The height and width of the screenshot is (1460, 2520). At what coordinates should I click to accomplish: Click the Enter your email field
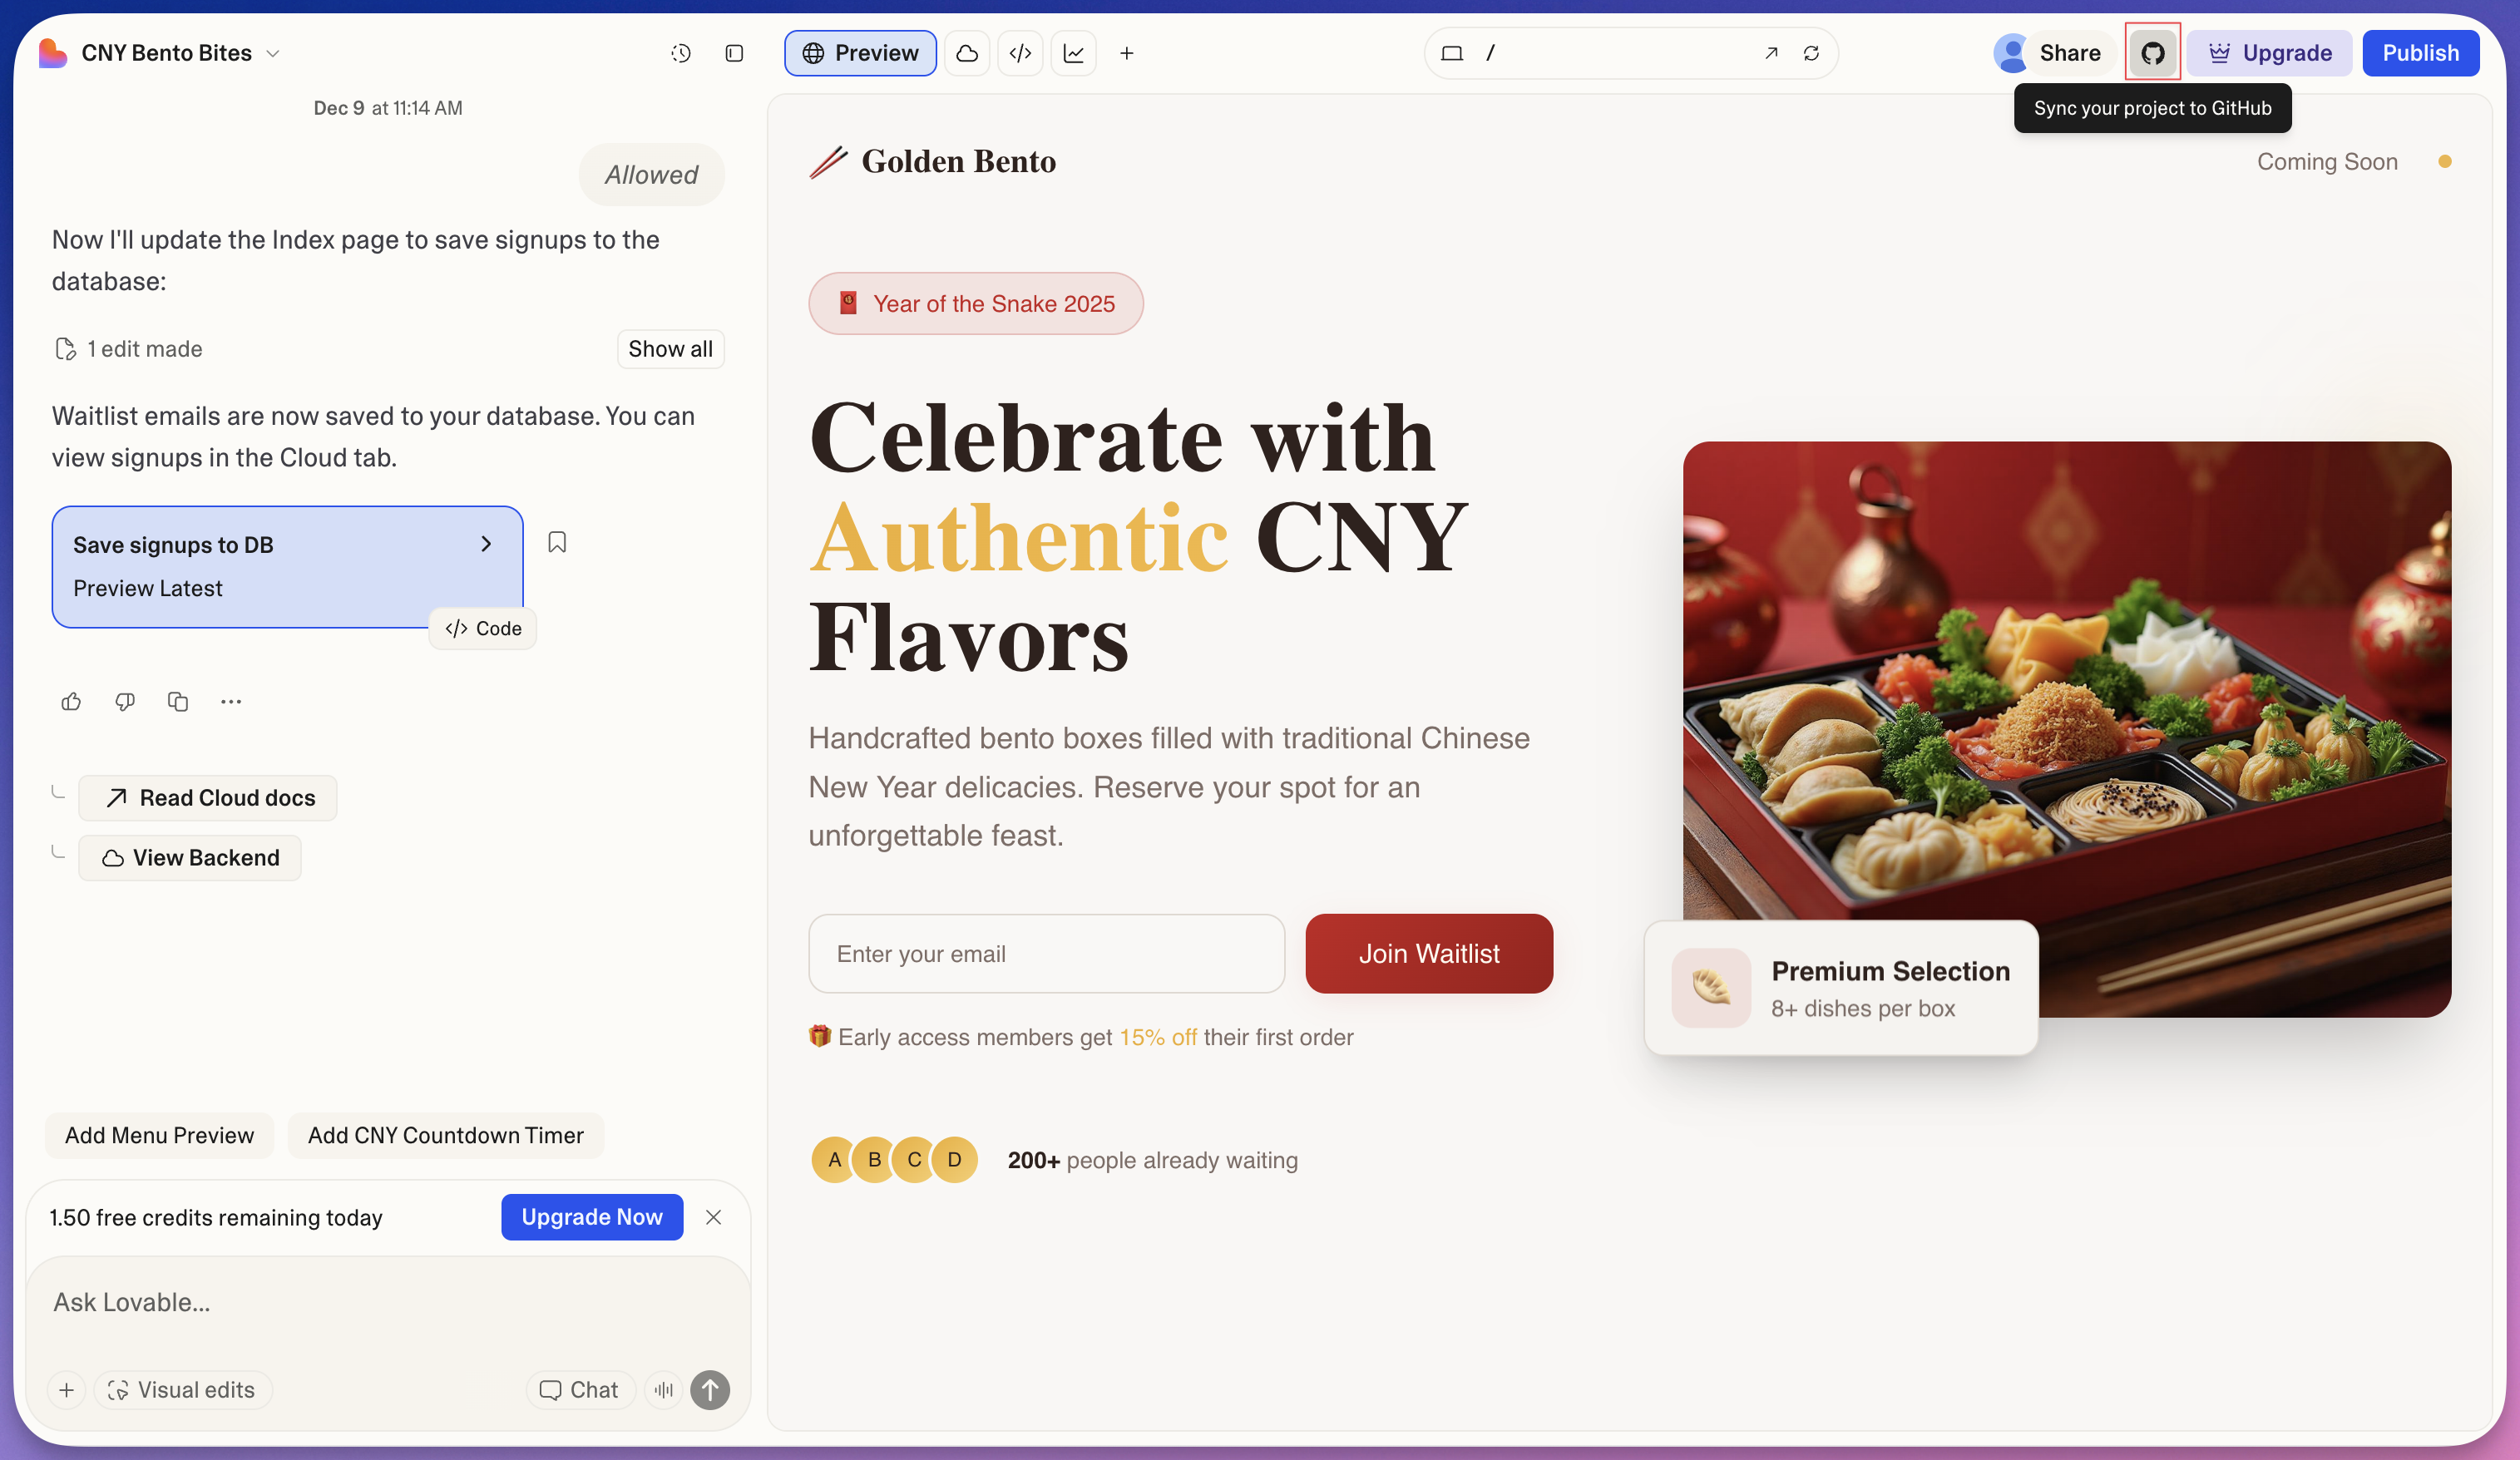[x=1046, y=953]
